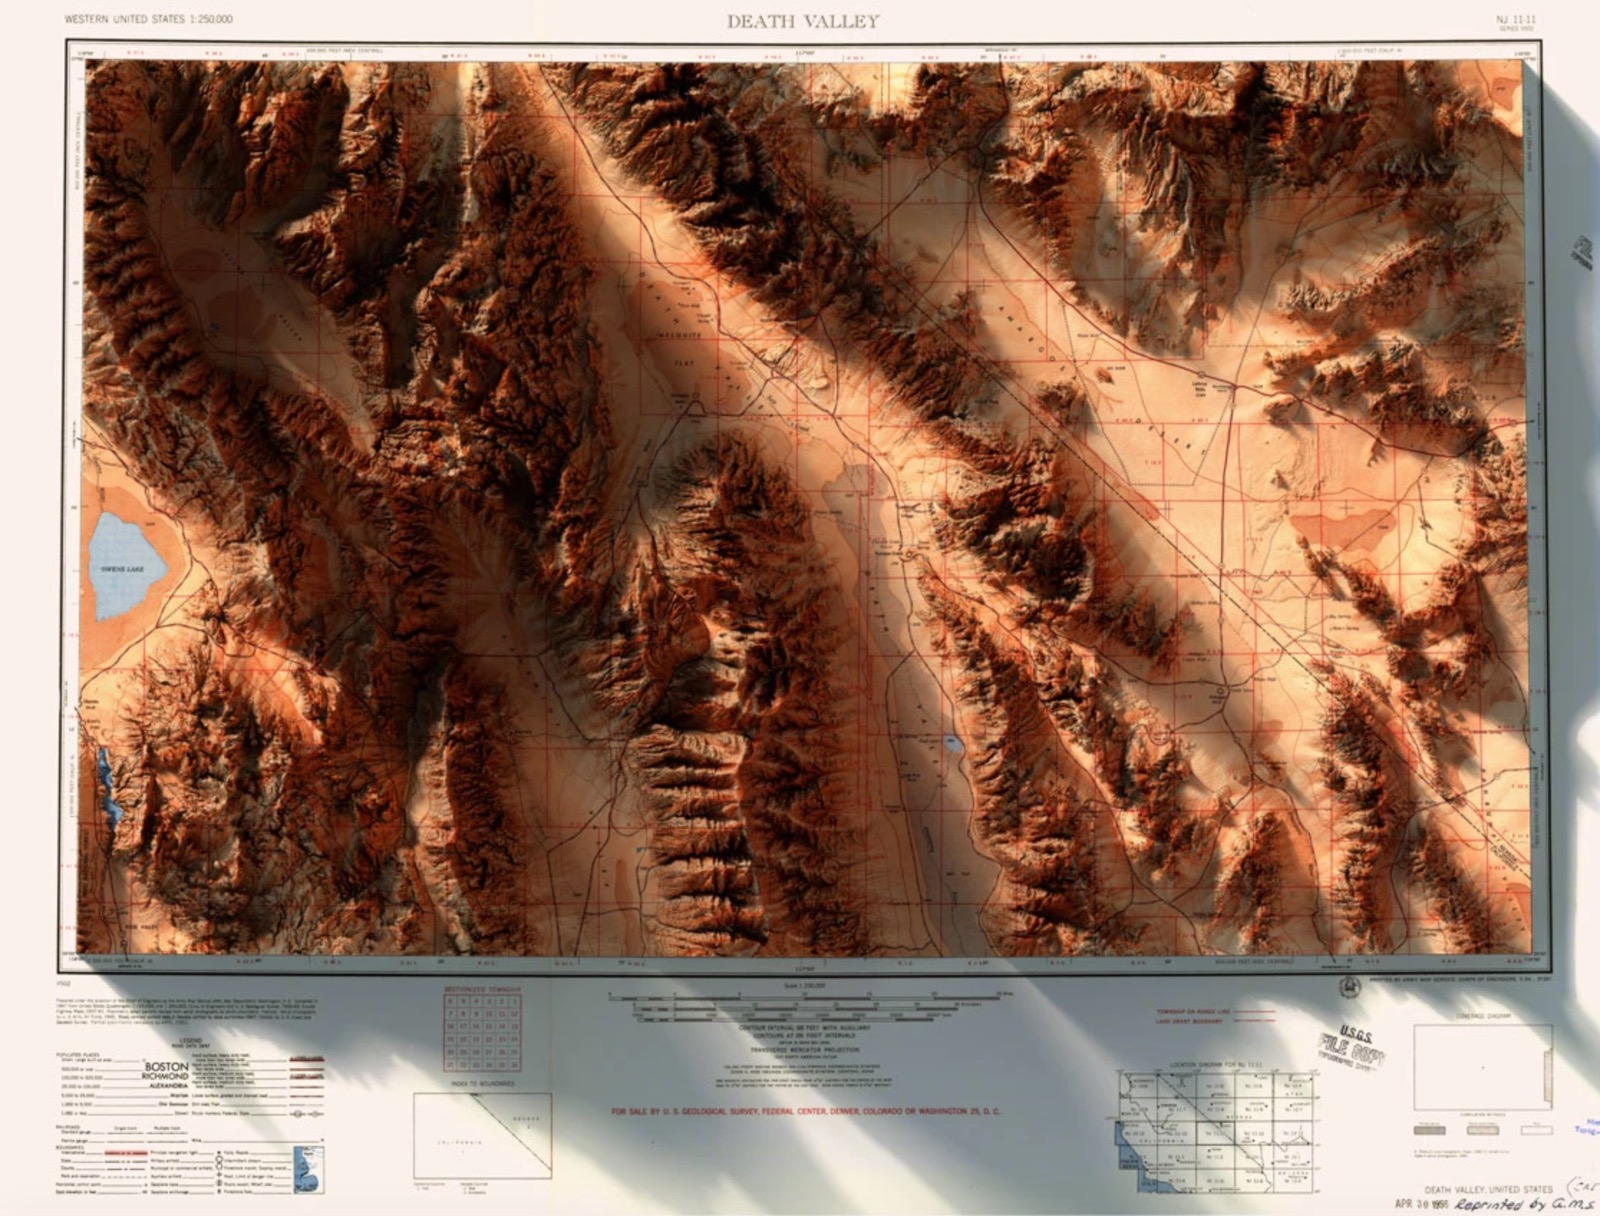Click the Army Map Service seal emblem
The width and height of the screenshot is (1600, 1216).
tap(1350, 985)
